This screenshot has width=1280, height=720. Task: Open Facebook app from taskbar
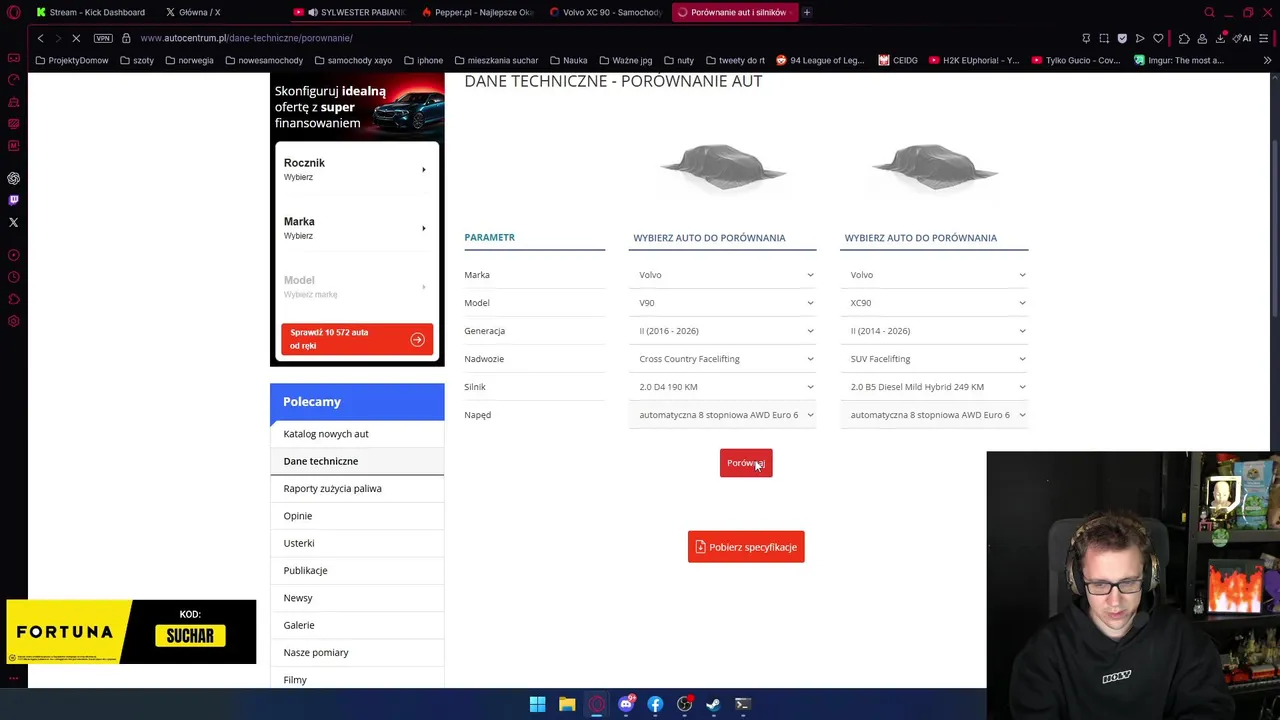(x=655, y=704)
